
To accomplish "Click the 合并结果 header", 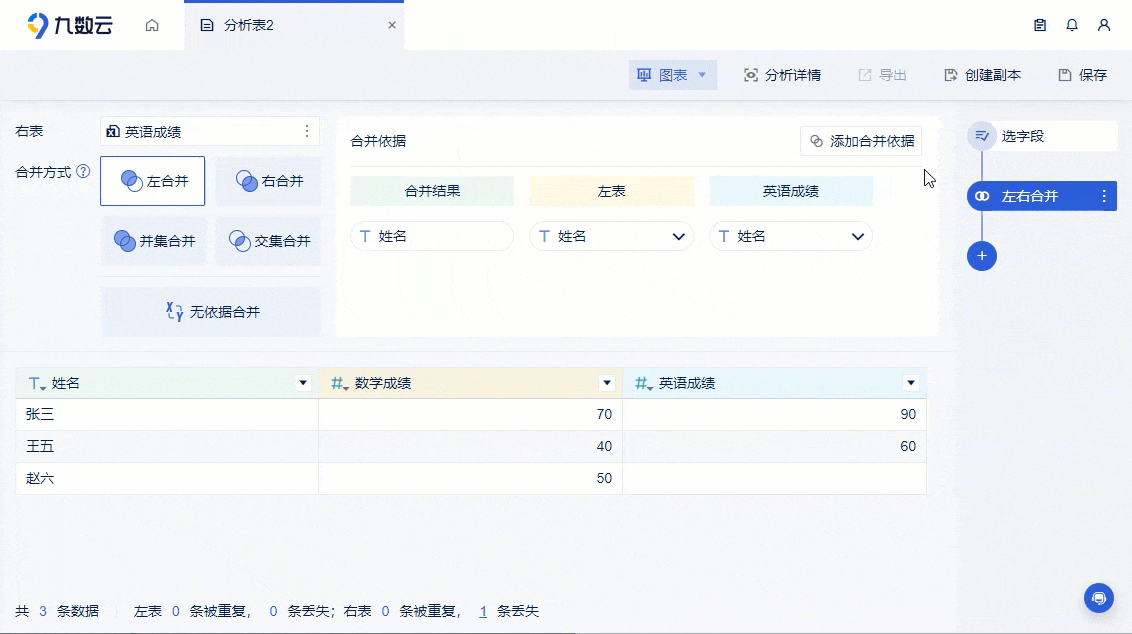I will coord(432,191).
